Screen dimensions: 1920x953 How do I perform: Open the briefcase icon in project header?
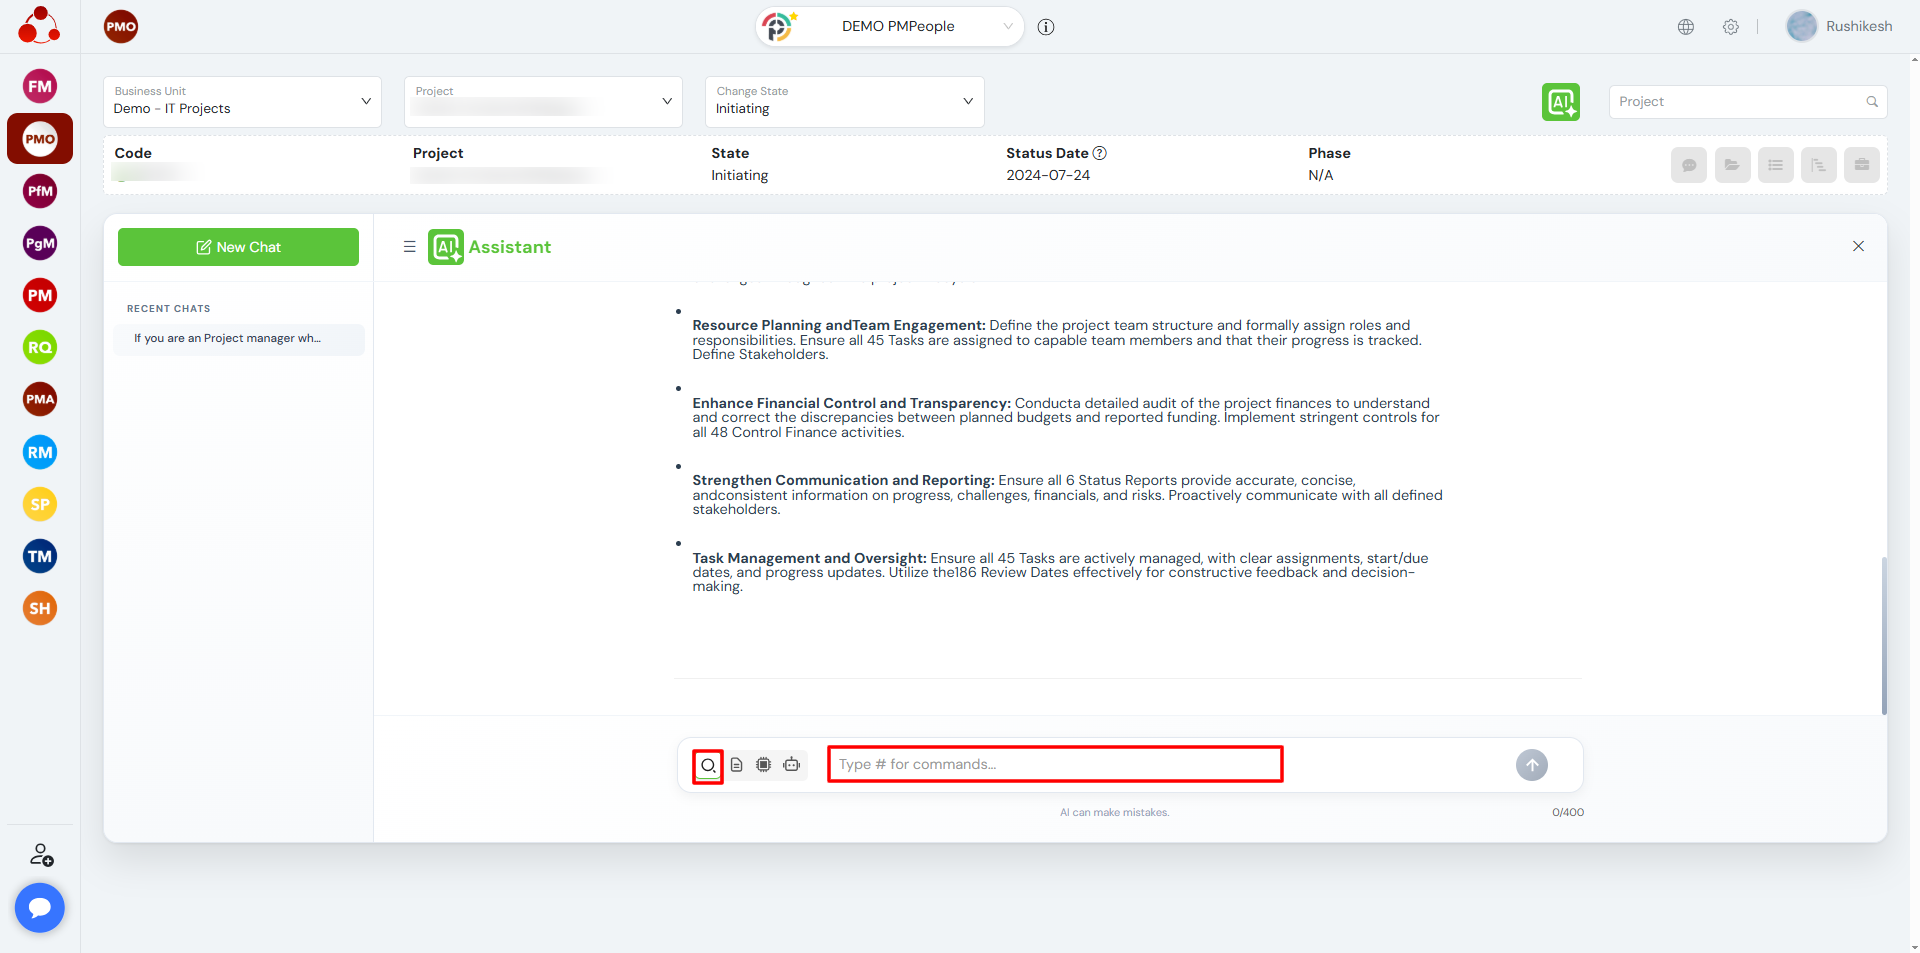click(1861, 165)
